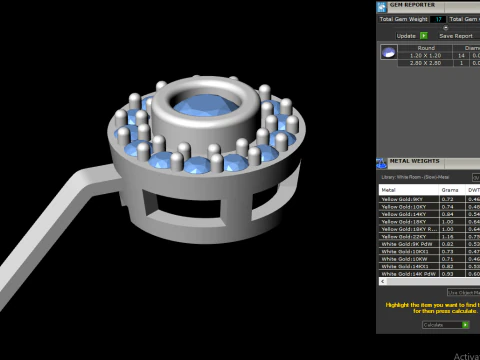
Task: Click the quantity 14 cell
Action: (461, 56)
